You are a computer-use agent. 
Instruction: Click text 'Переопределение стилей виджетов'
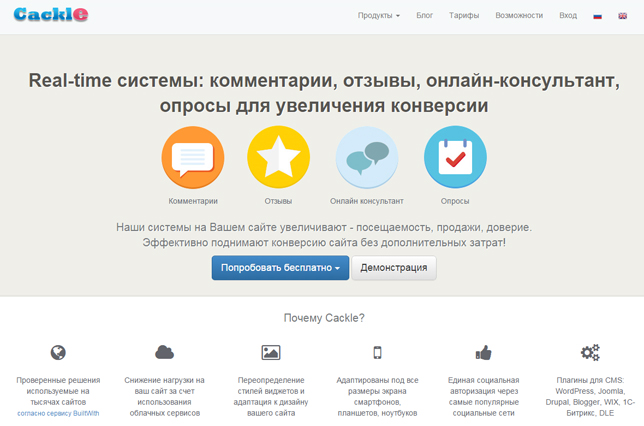pos(271,386)
